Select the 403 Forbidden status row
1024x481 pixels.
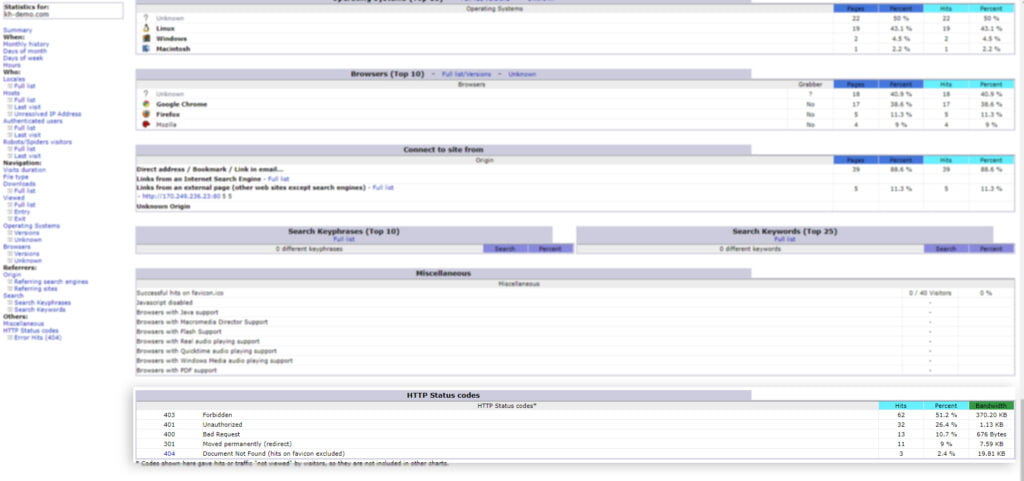(x=575, y=415)
